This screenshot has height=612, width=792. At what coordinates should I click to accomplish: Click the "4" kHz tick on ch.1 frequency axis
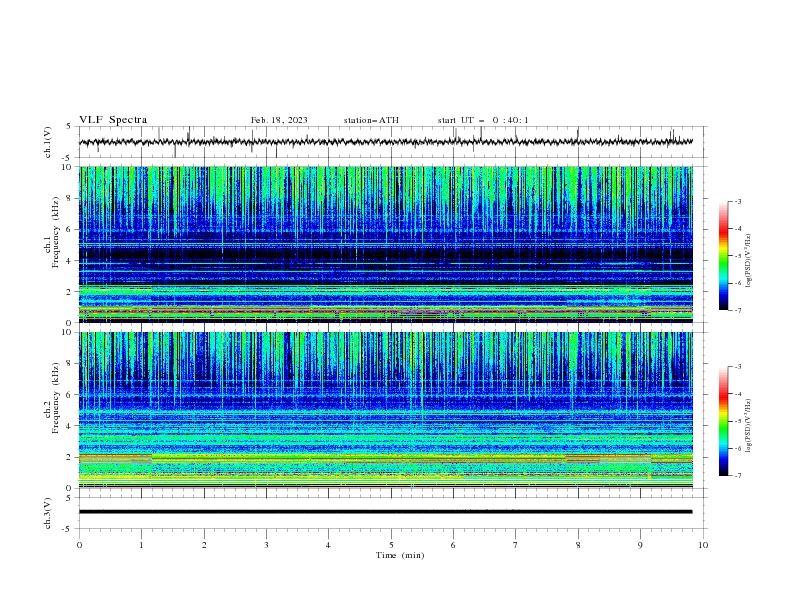pyautogui.click(x=69, y=261)
